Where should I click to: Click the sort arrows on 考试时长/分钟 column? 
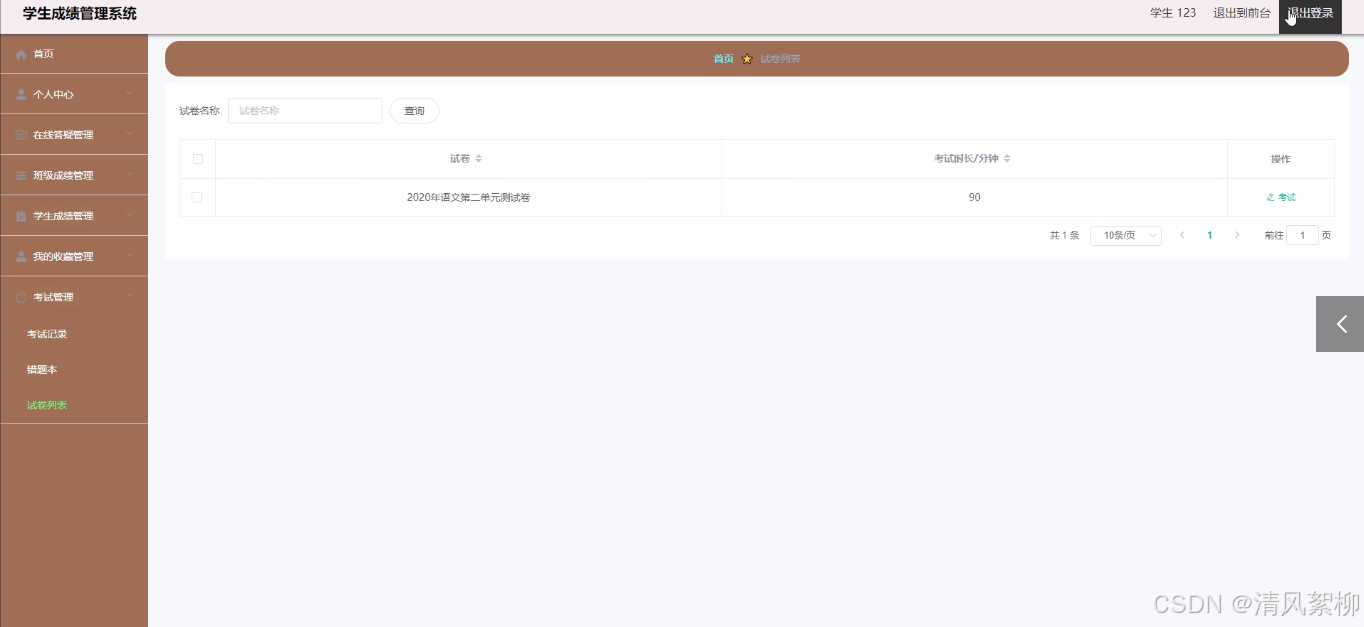pos(1007,159)
